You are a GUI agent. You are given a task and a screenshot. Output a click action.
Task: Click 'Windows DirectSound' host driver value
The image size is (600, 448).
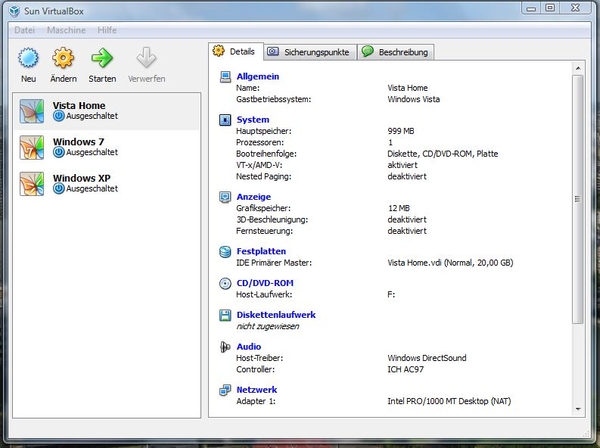point(427,358)
